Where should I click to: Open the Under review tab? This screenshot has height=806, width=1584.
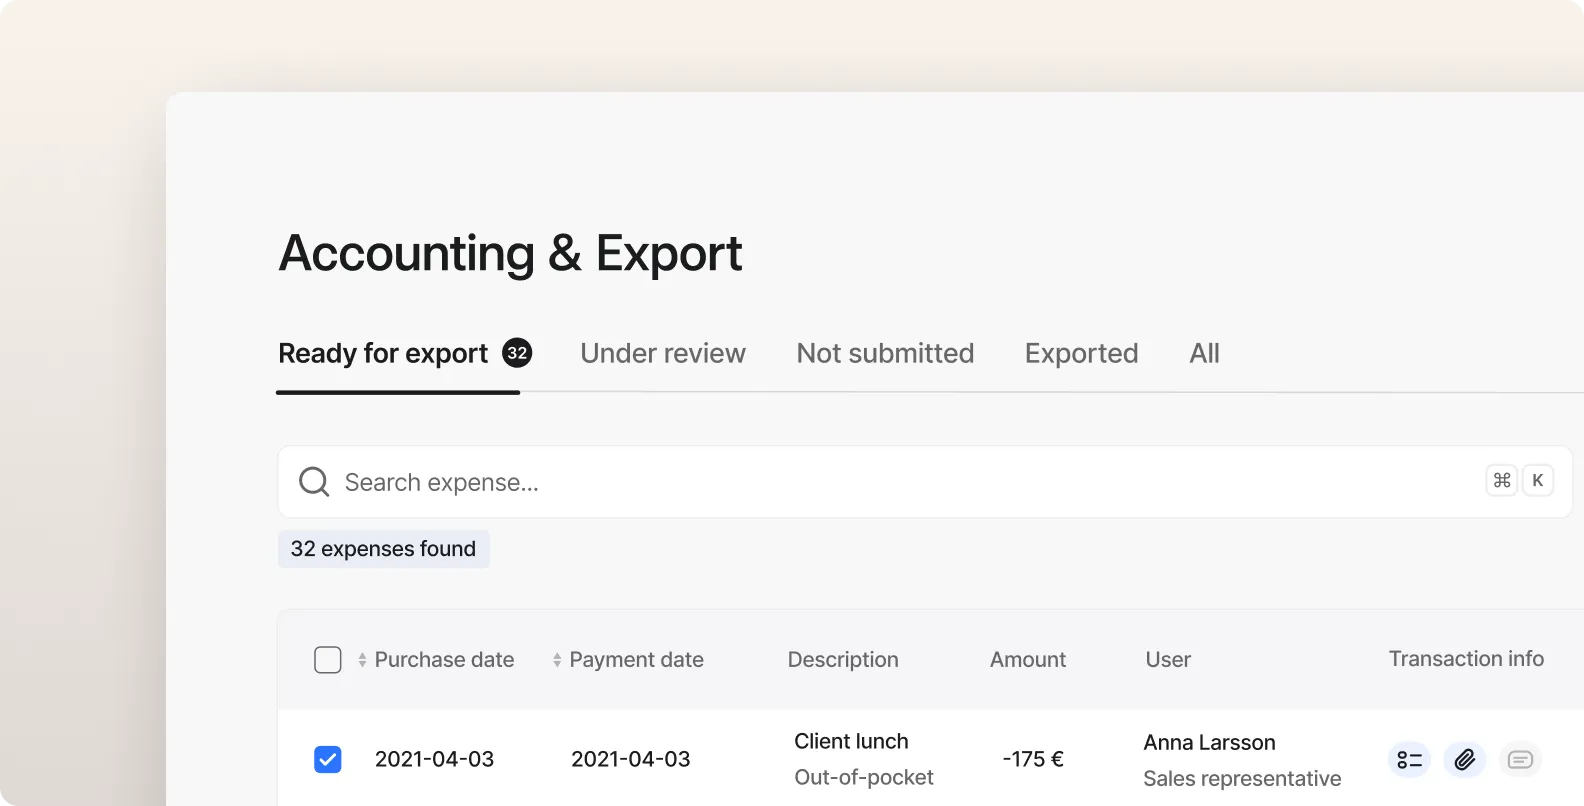[x=663, y=353]
